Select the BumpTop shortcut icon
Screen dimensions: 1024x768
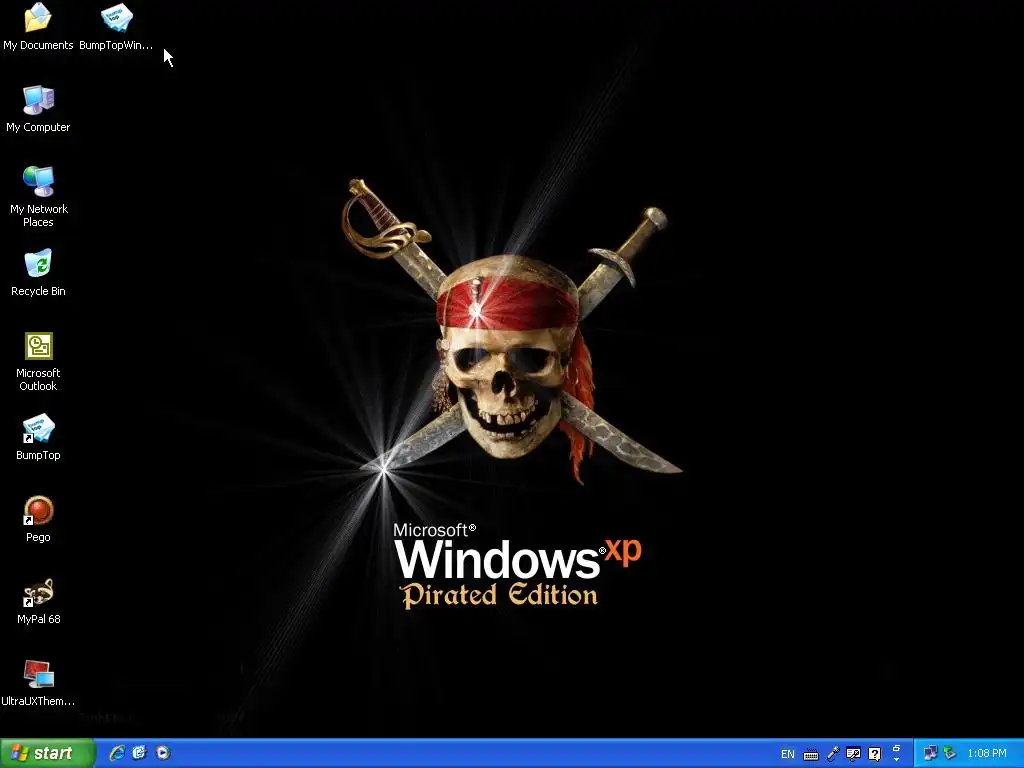point(38,436)
